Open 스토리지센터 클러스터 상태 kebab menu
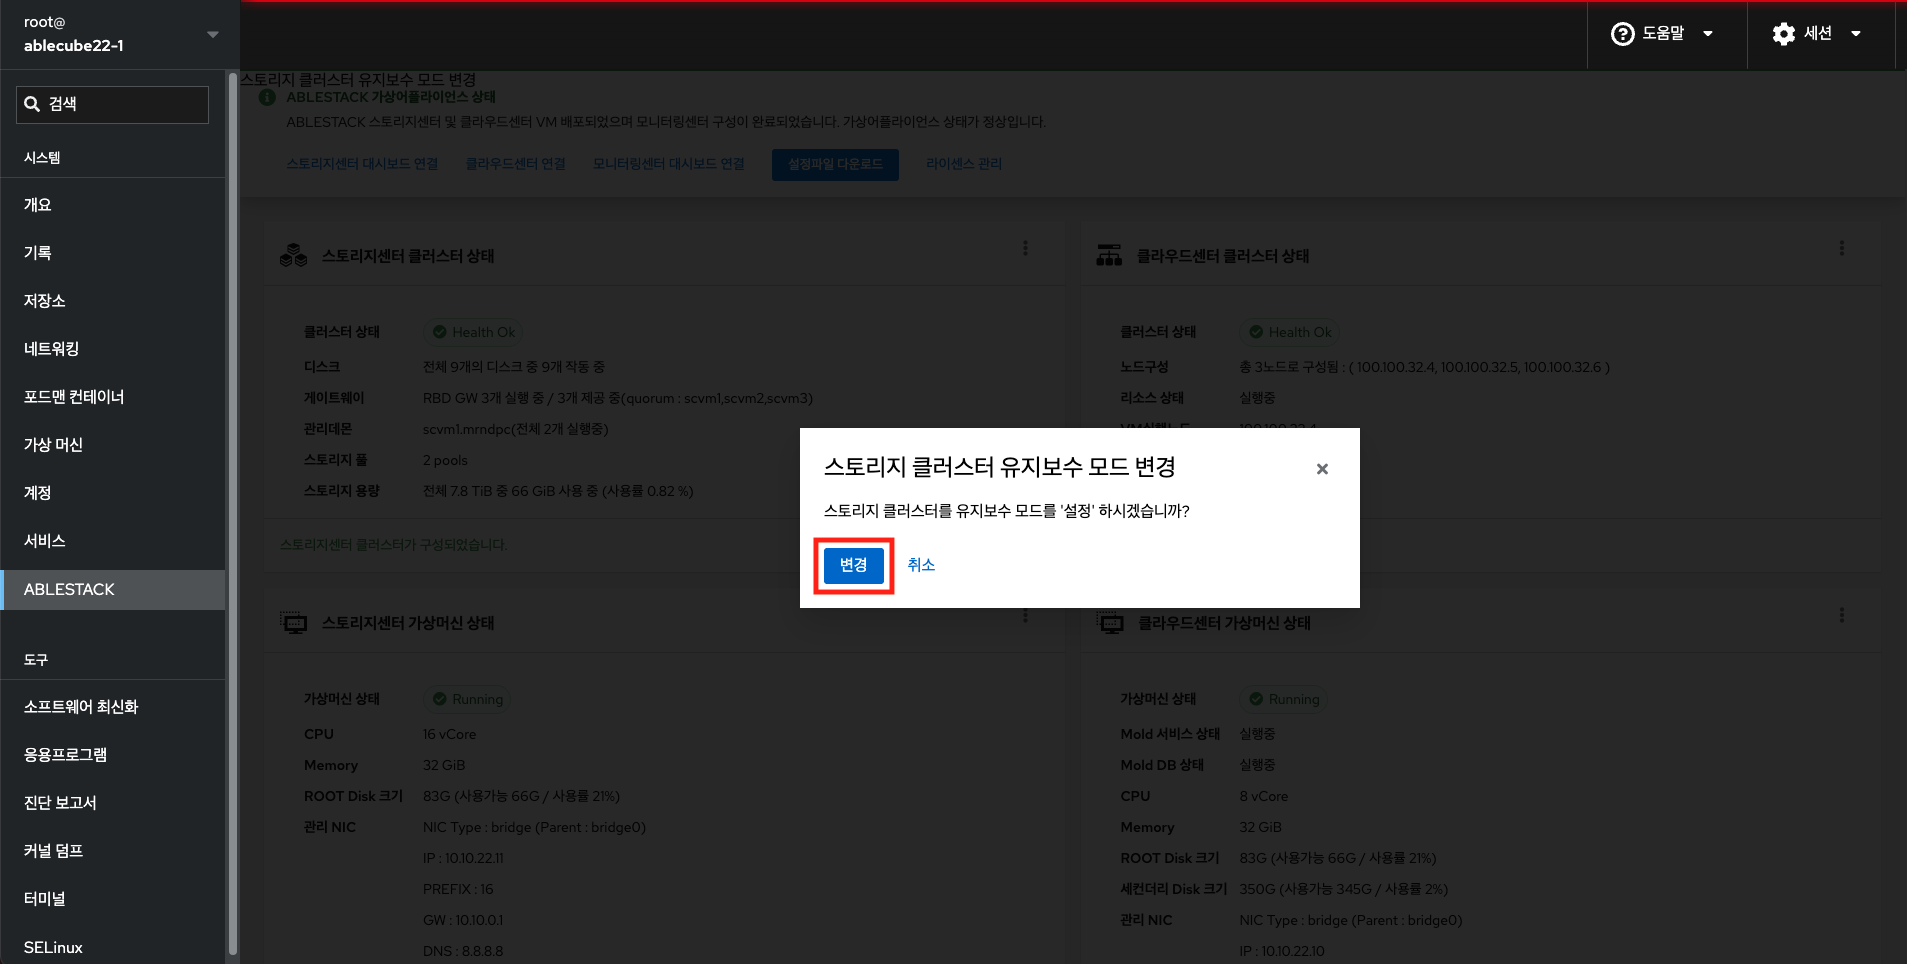1907x964 pixels. pyautogui.click(x=1025, y=248)
